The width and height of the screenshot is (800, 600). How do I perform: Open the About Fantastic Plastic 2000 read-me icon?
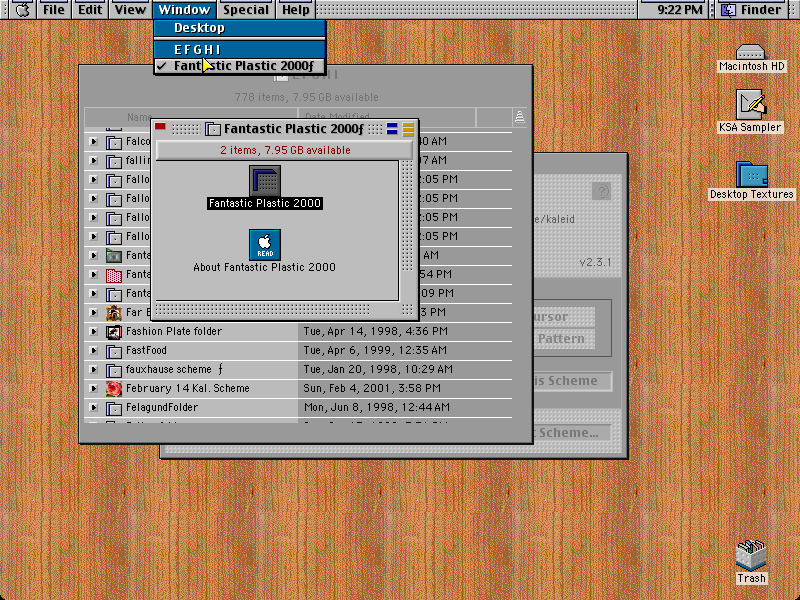(264, 244)
